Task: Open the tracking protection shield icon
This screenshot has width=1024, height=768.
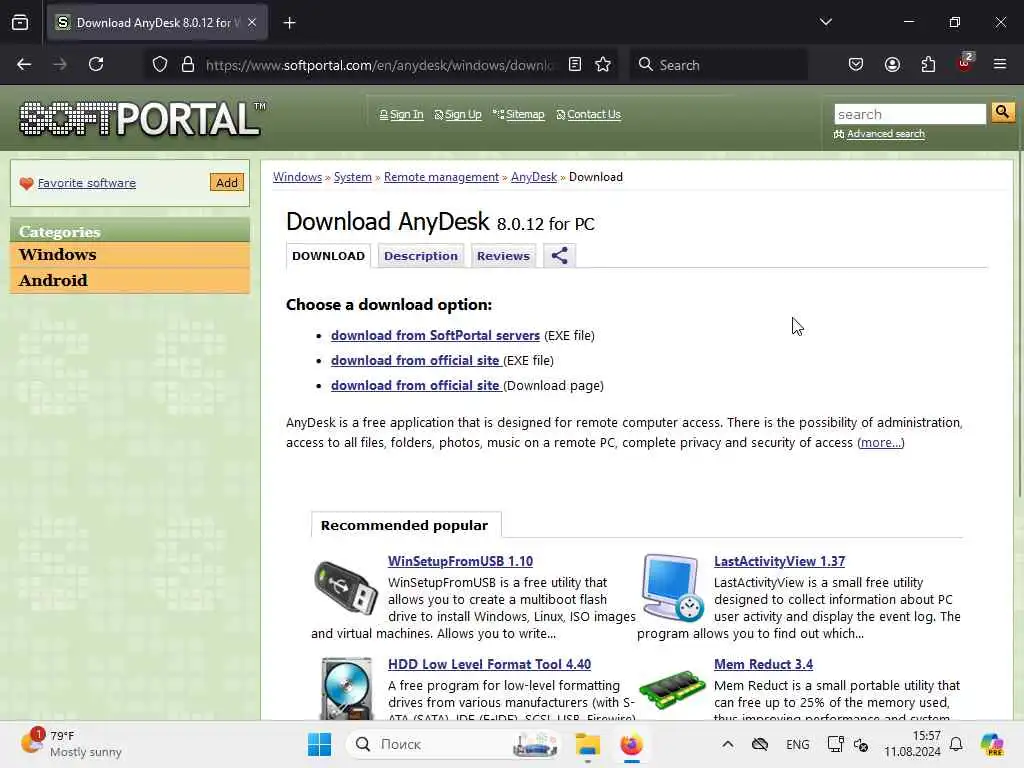Action: click(160, 65)
